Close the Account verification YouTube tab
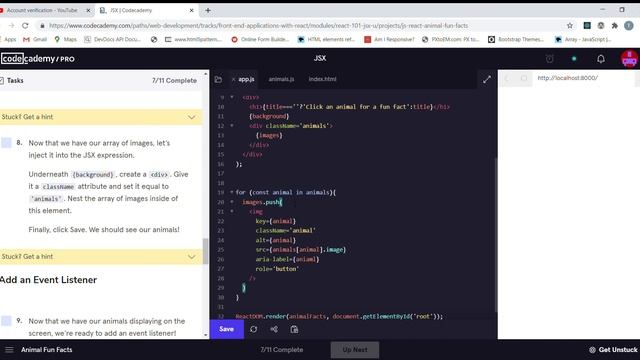The width and height of the screenshot is (640, 360). pos(88,11)
